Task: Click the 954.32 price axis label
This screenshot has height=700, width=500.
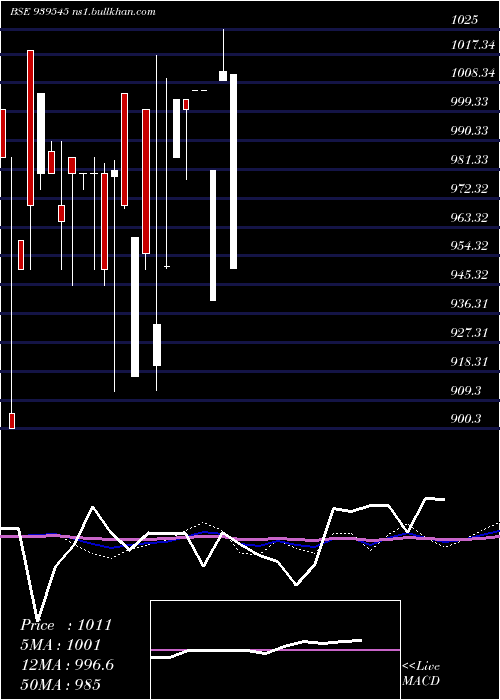Action: pos(469,246)
